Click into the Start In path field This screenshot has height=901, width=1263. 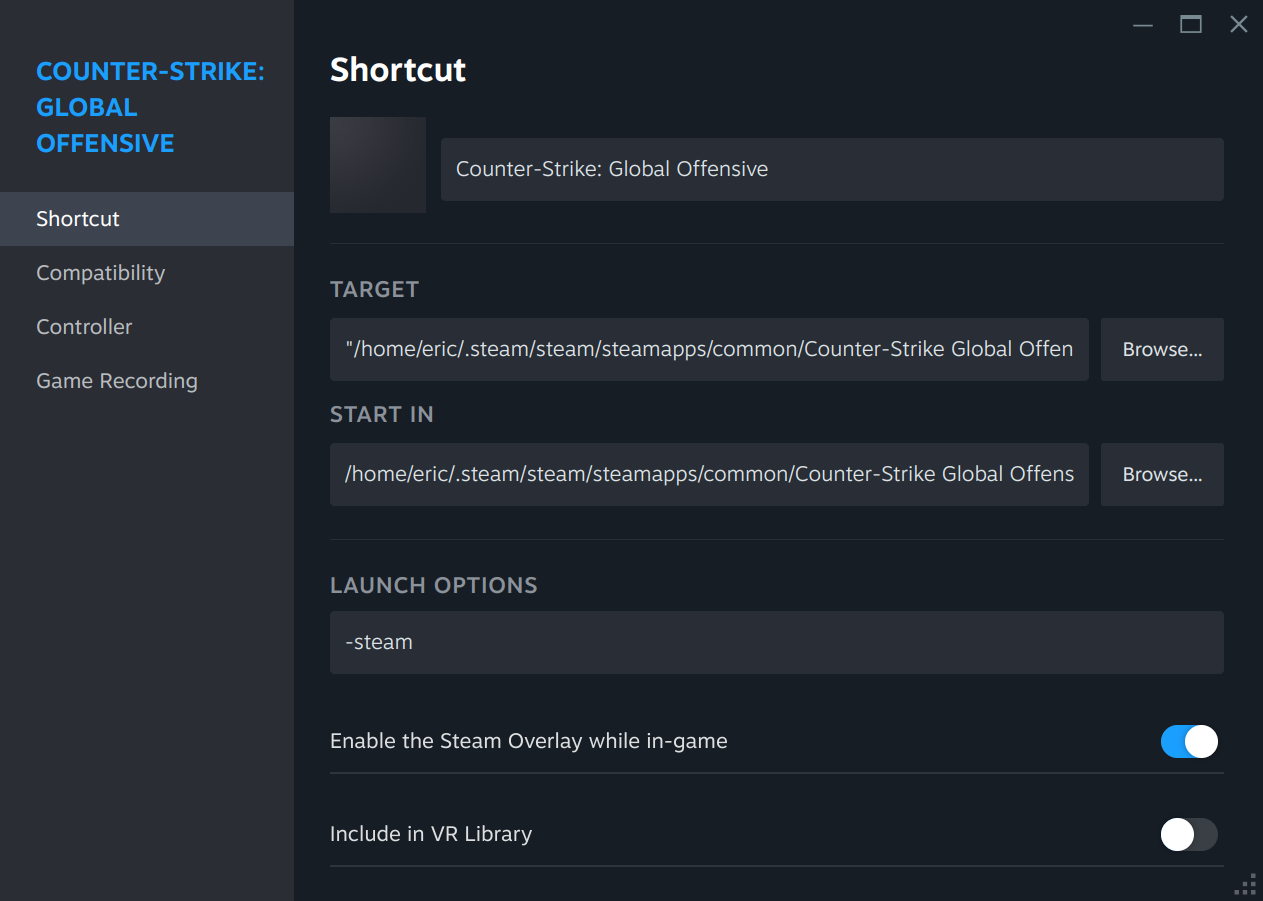pos(709,474)
